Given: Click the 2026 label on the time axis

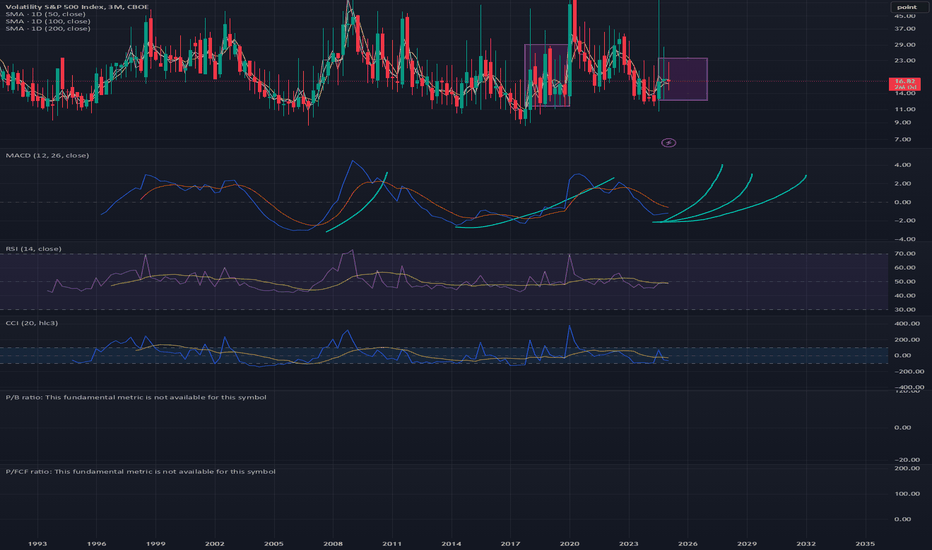Looking at the screenshot, I should (688, 543).
